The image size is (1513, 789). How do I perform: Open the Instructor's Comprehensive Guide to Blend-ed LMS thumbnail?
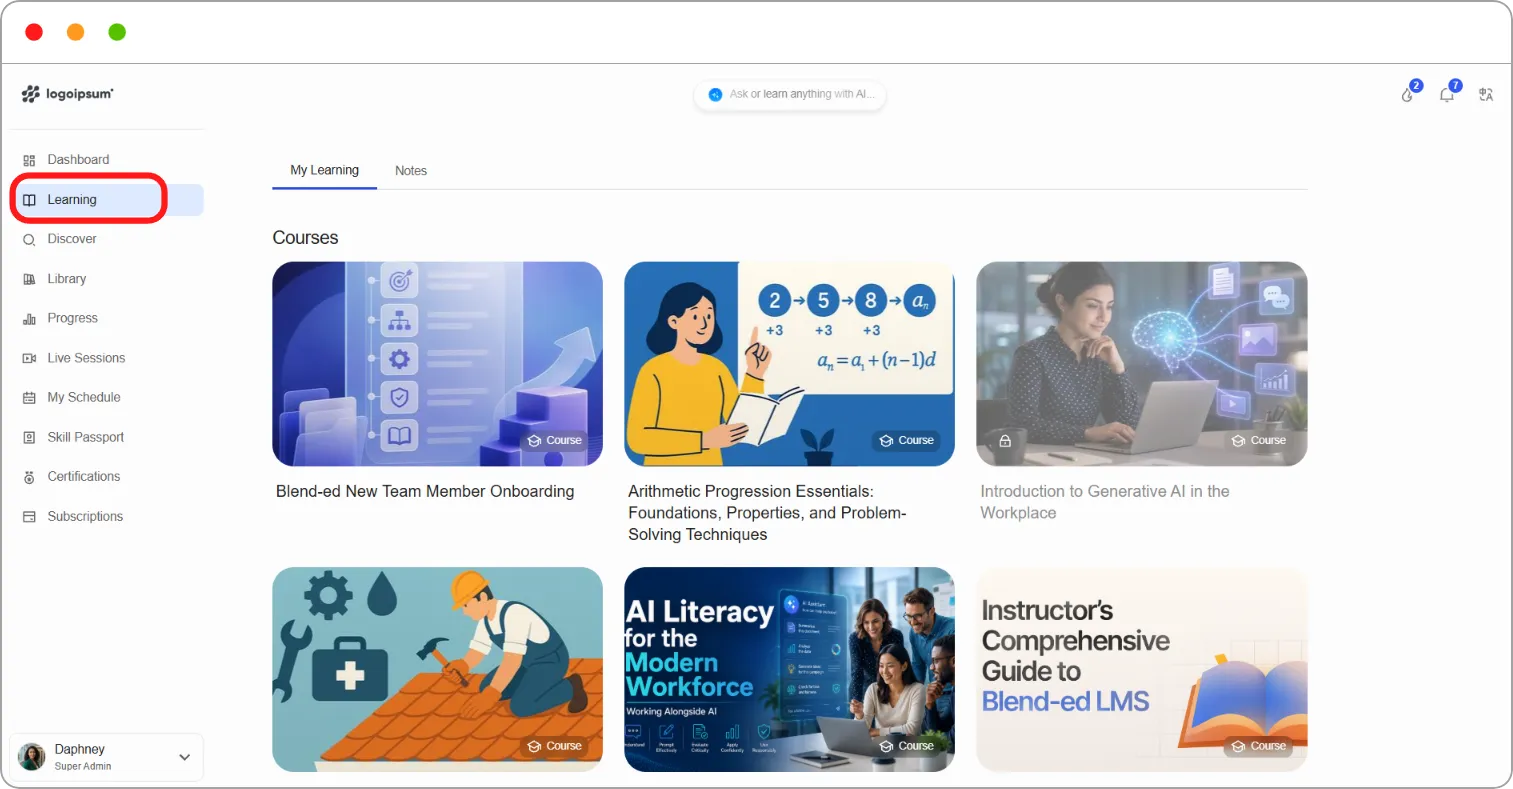coord(1141,669)
